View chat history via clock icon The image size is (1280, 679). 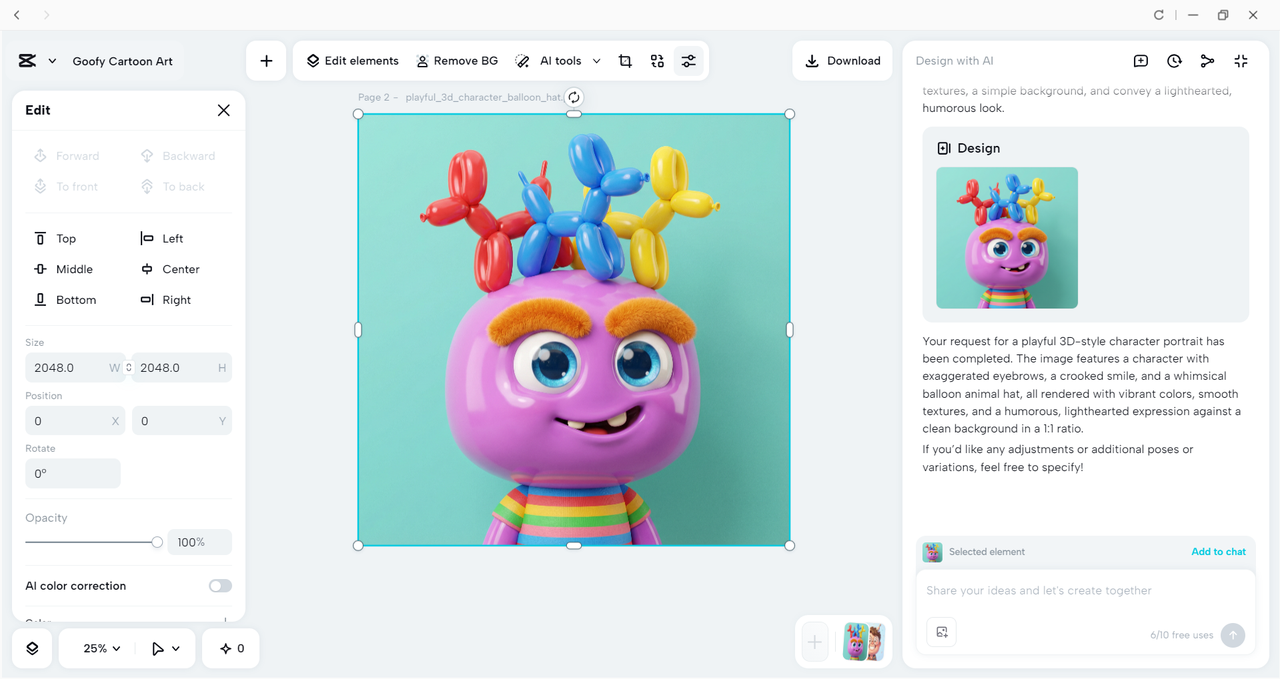tap(1174, 61)
